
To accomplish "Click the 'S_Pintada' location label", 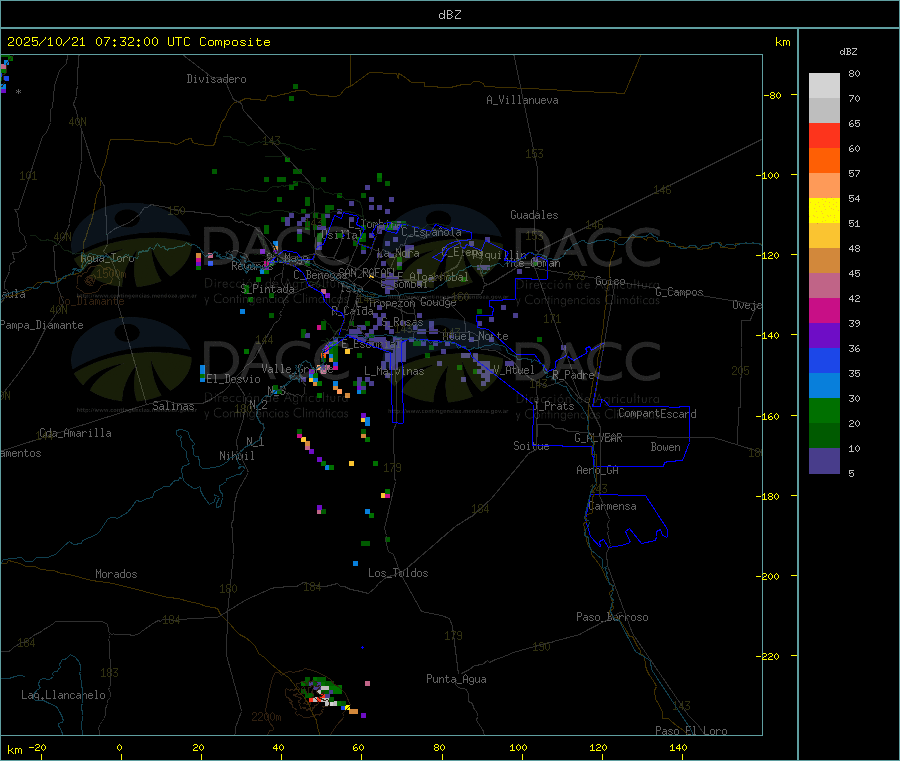I will (x=267, y=289).
